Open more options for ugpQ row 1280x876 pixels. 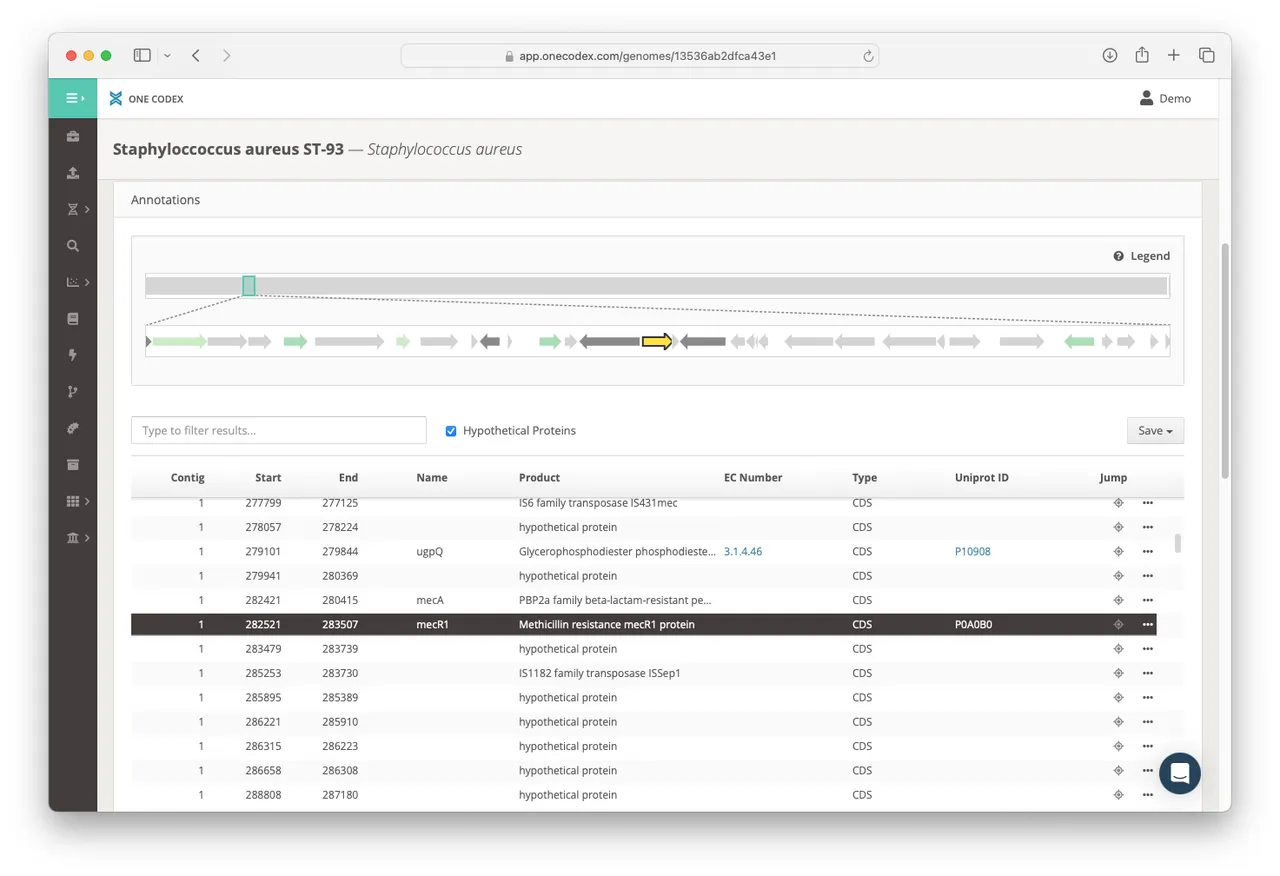point(1147,552)
